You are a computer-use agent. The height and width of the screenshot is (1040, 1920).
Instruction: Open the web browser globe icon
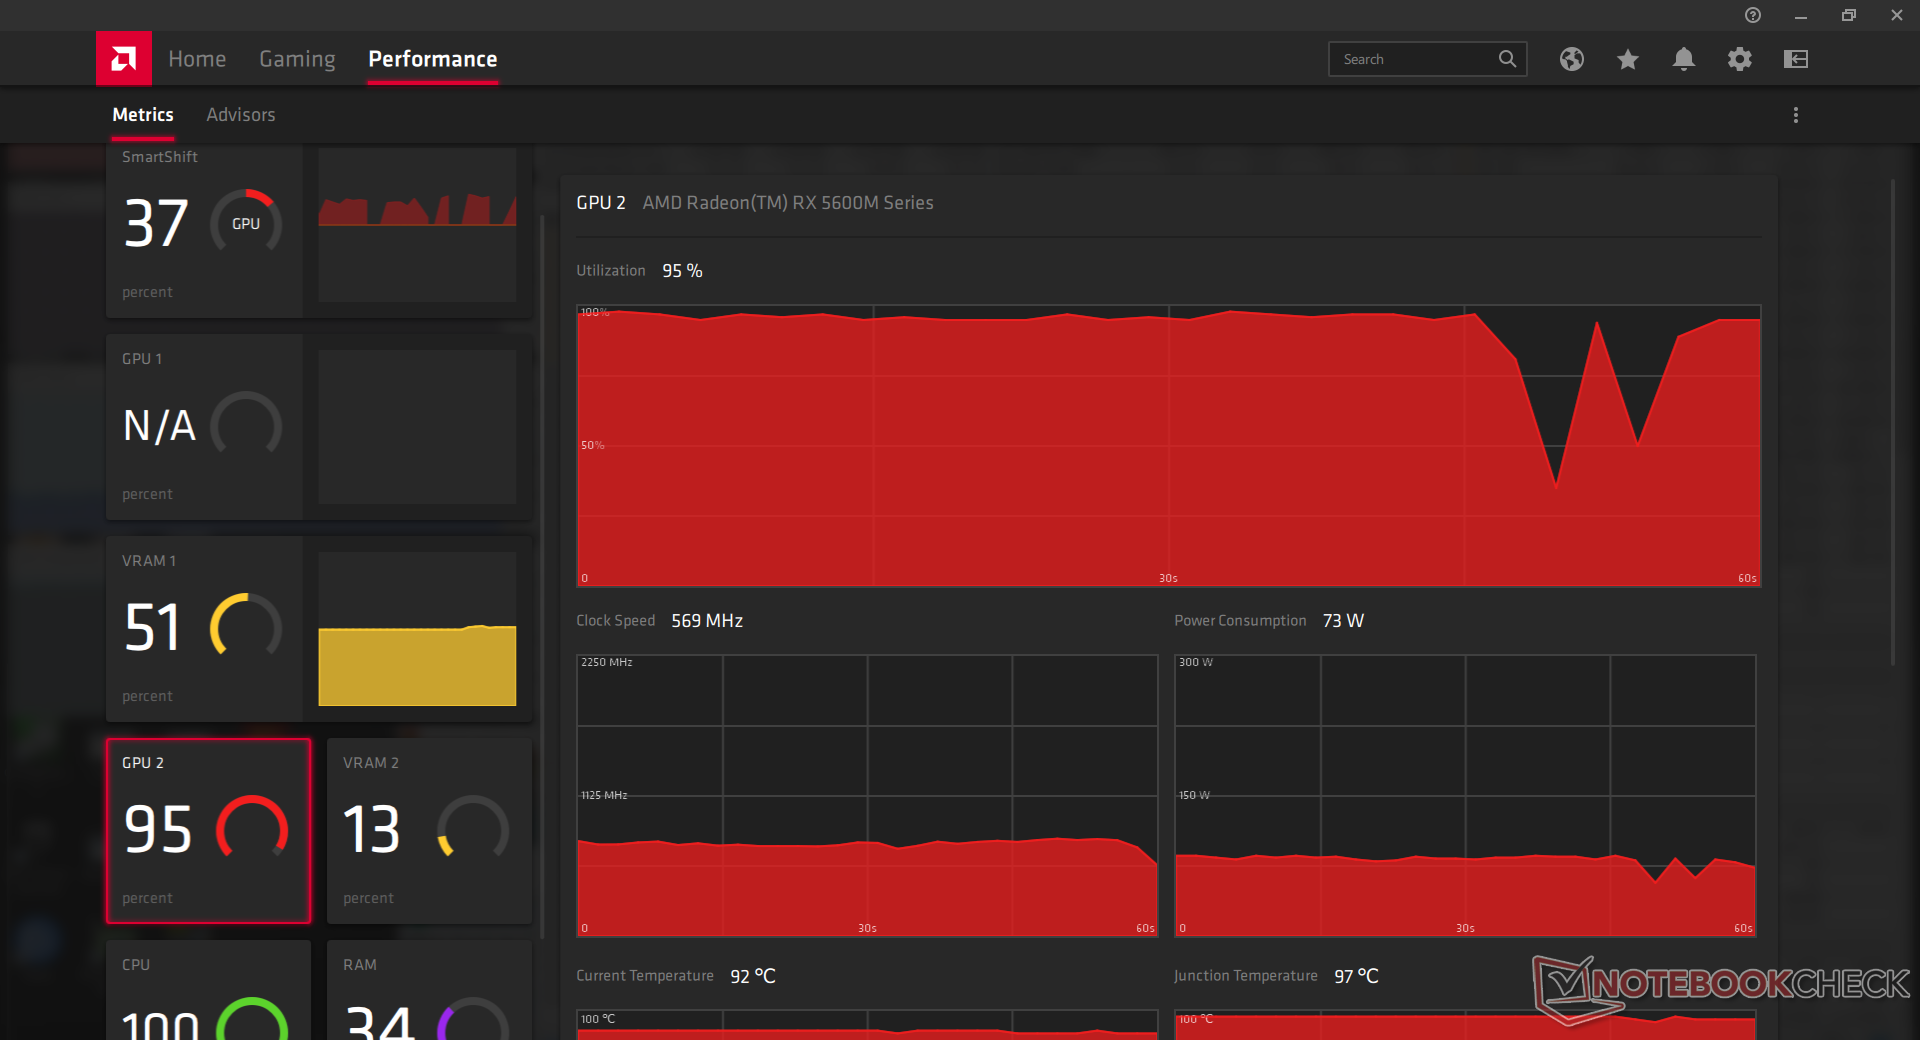1572,59
